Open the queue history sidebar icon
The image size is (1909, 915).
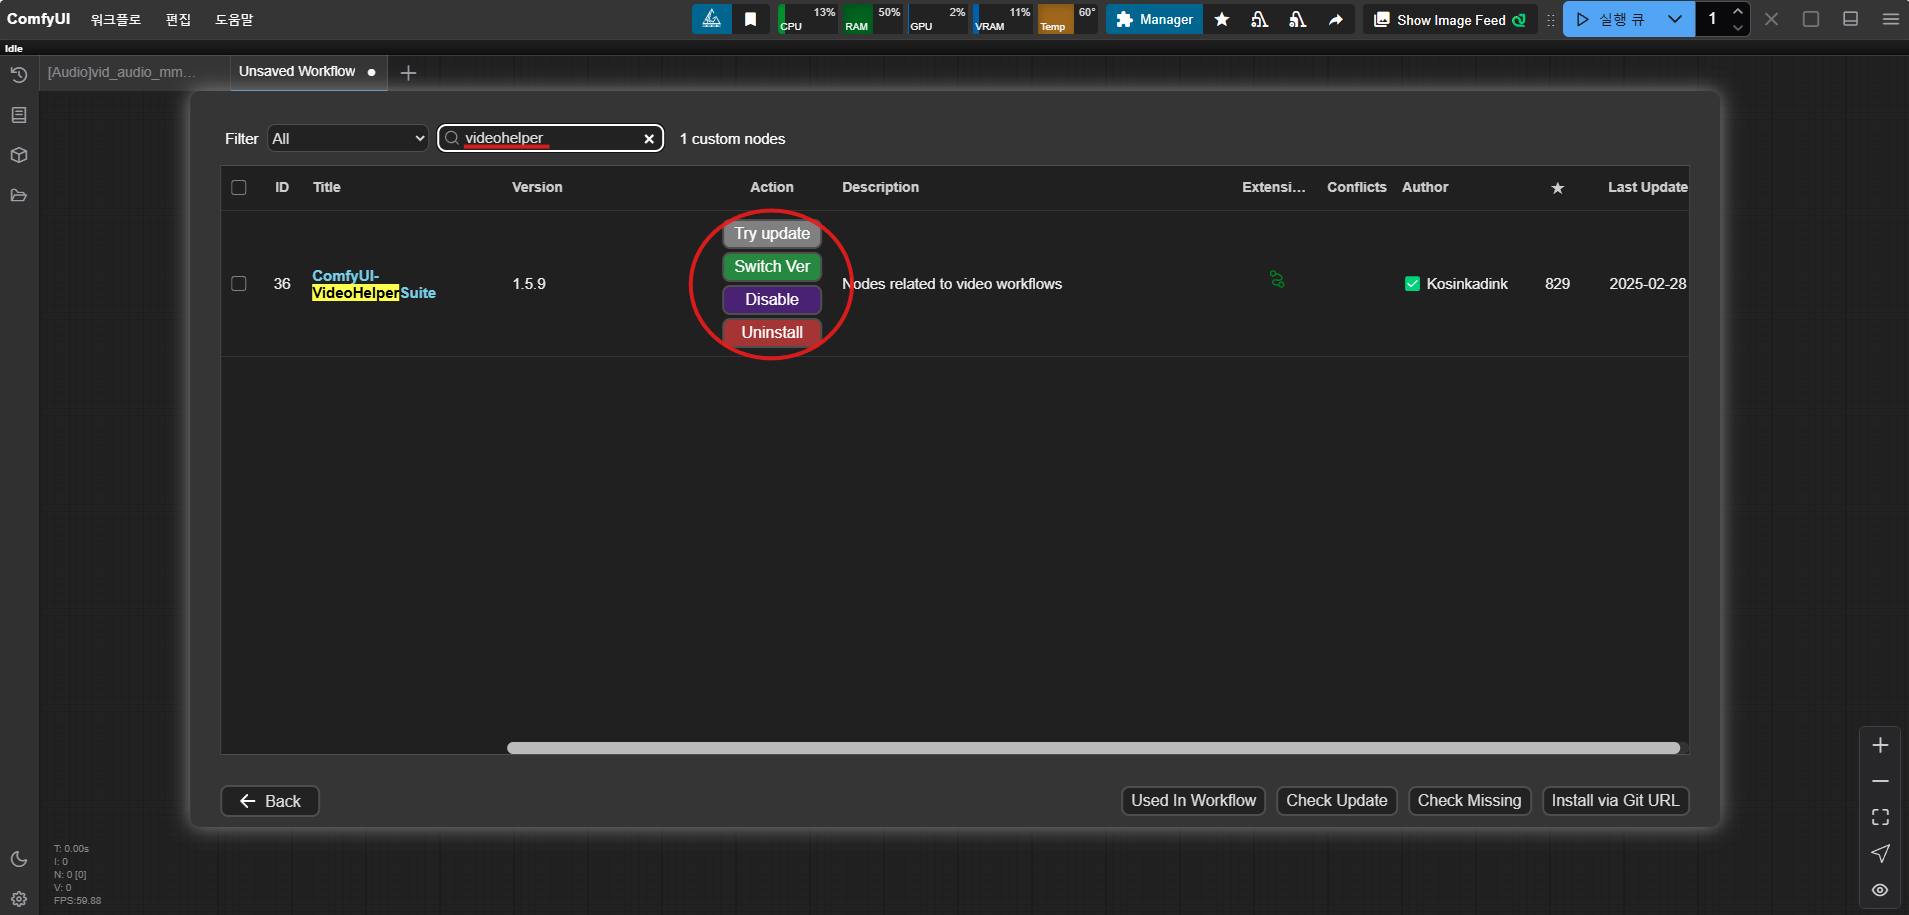(x=18, y=75)
